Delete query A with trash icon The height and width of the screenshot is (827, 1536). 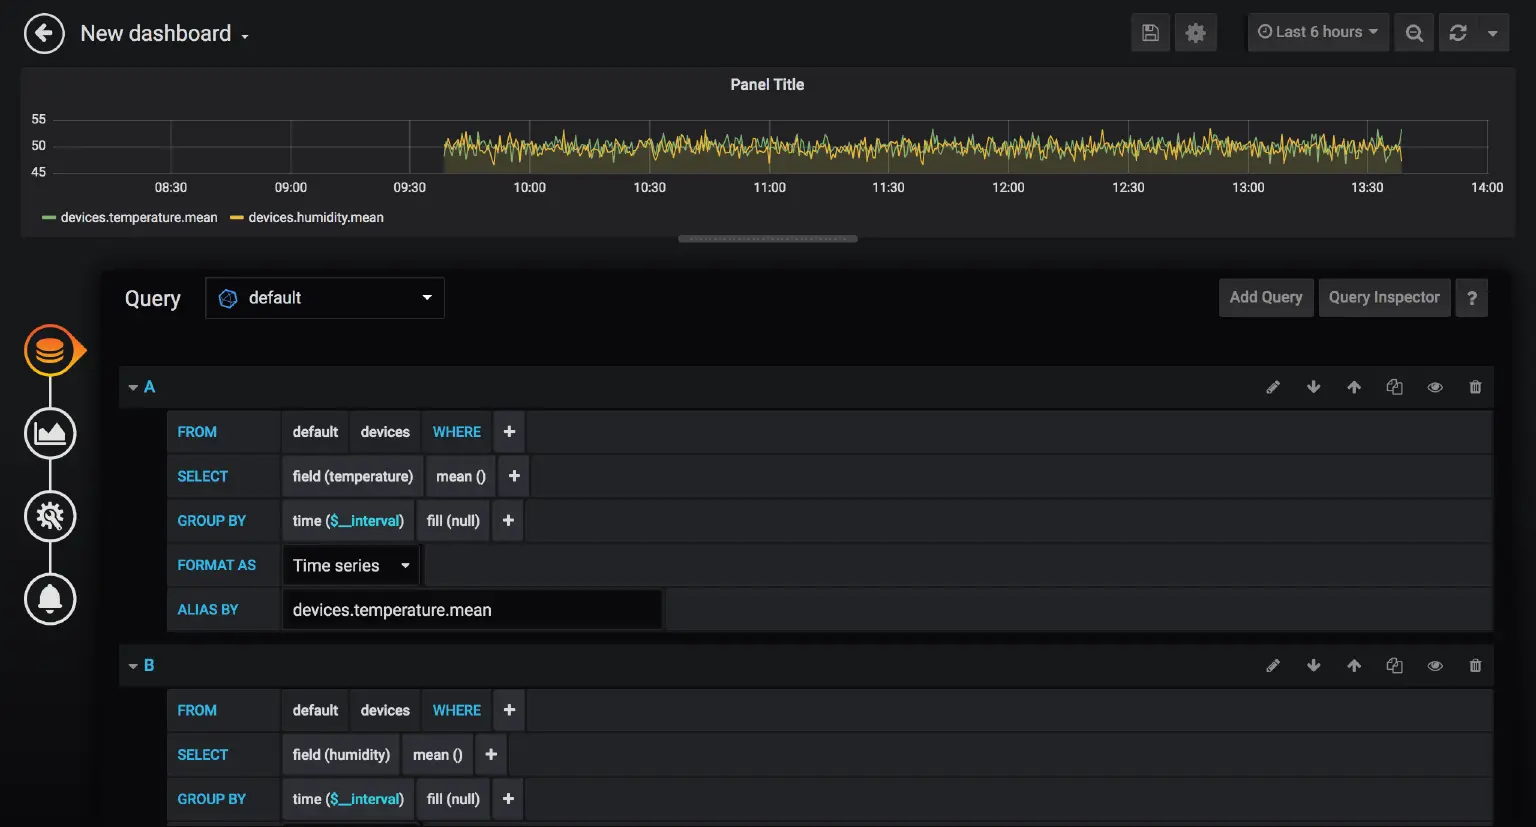[x=1475, y=387]
